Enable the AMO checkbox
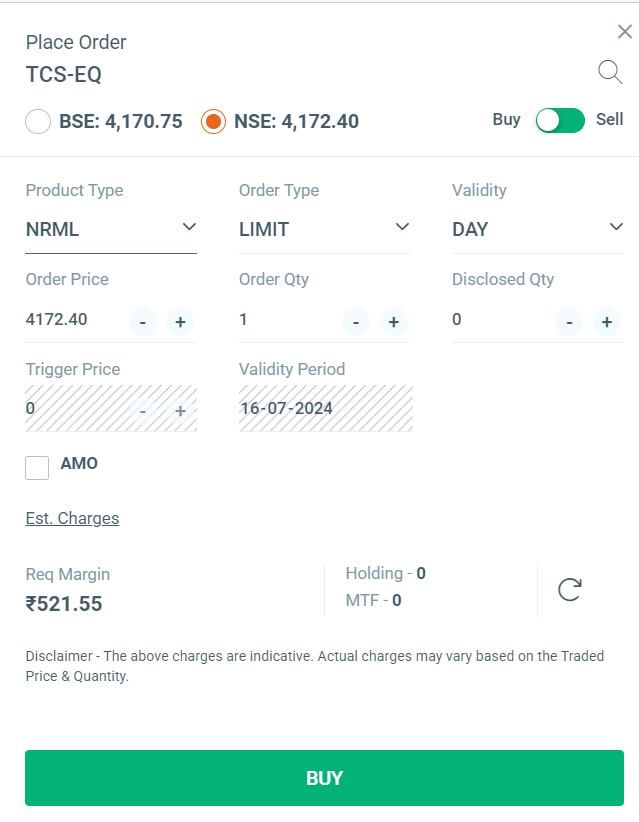The height and width of the screenshot is (822, 639). (x=37, y=467)
